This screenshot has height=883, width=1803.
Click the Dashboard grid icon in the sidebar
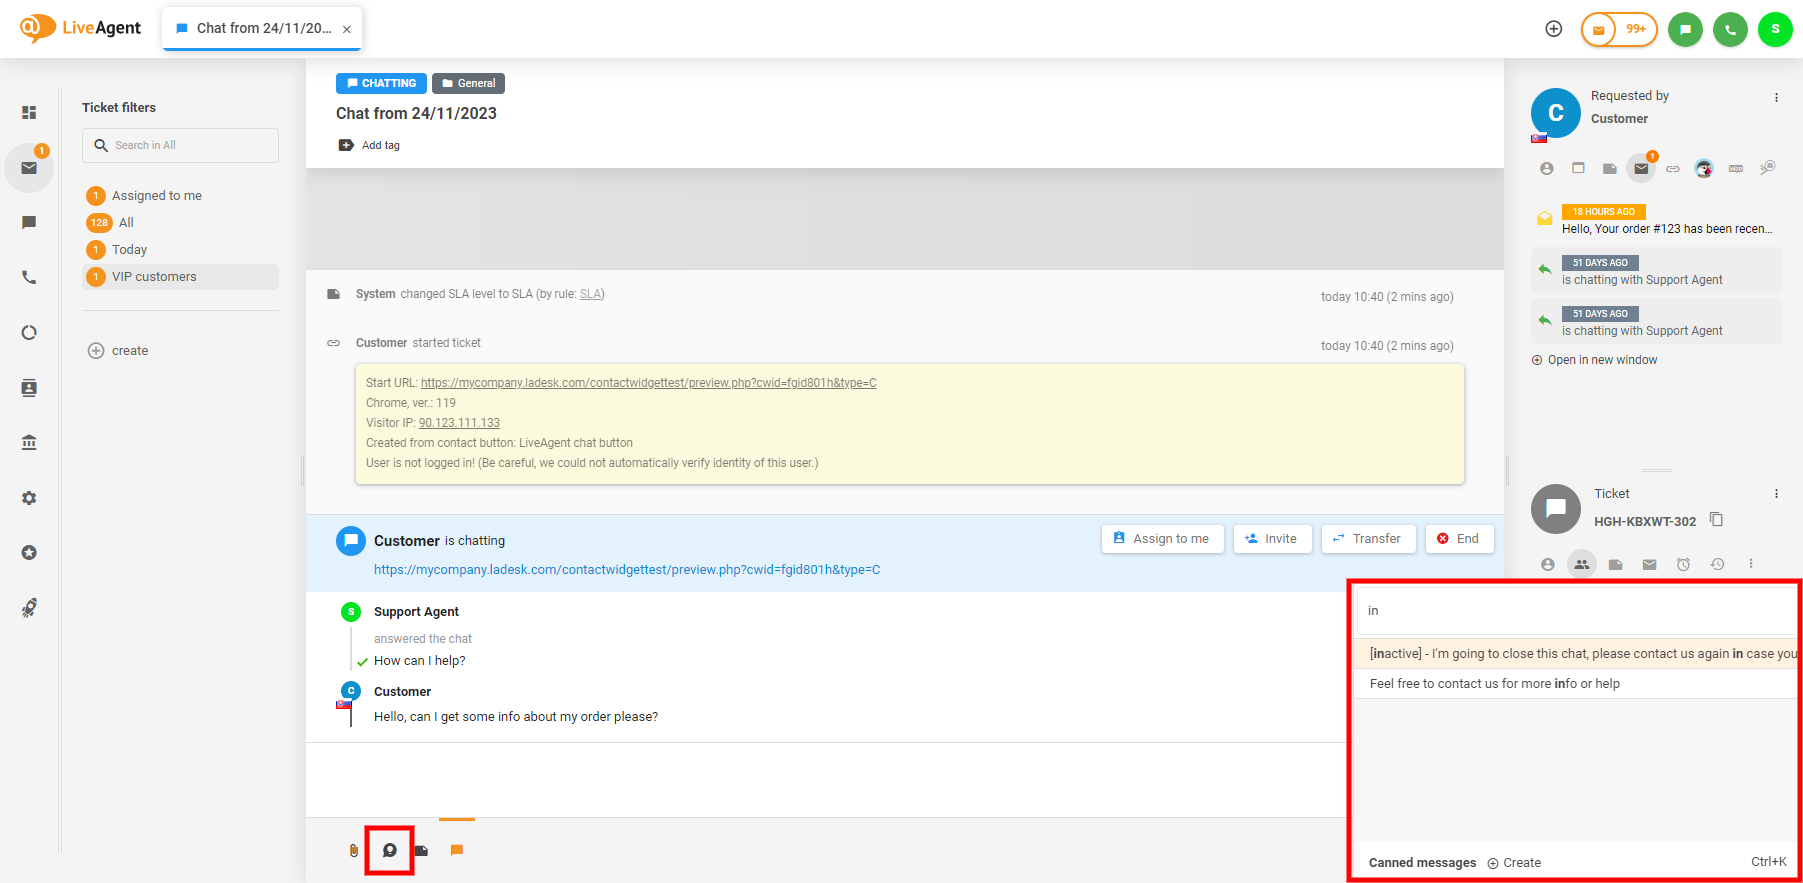pyautogui.click(x=29, y=113)
